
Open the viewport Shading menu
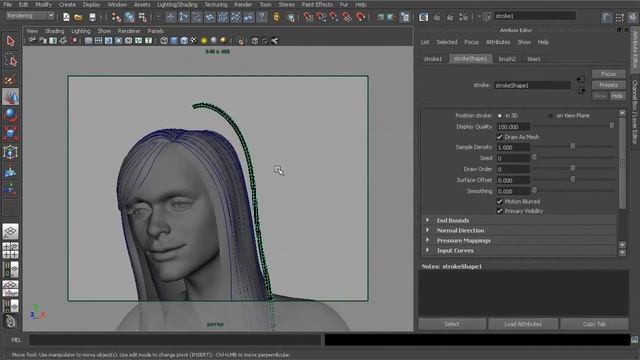point(54,31)
